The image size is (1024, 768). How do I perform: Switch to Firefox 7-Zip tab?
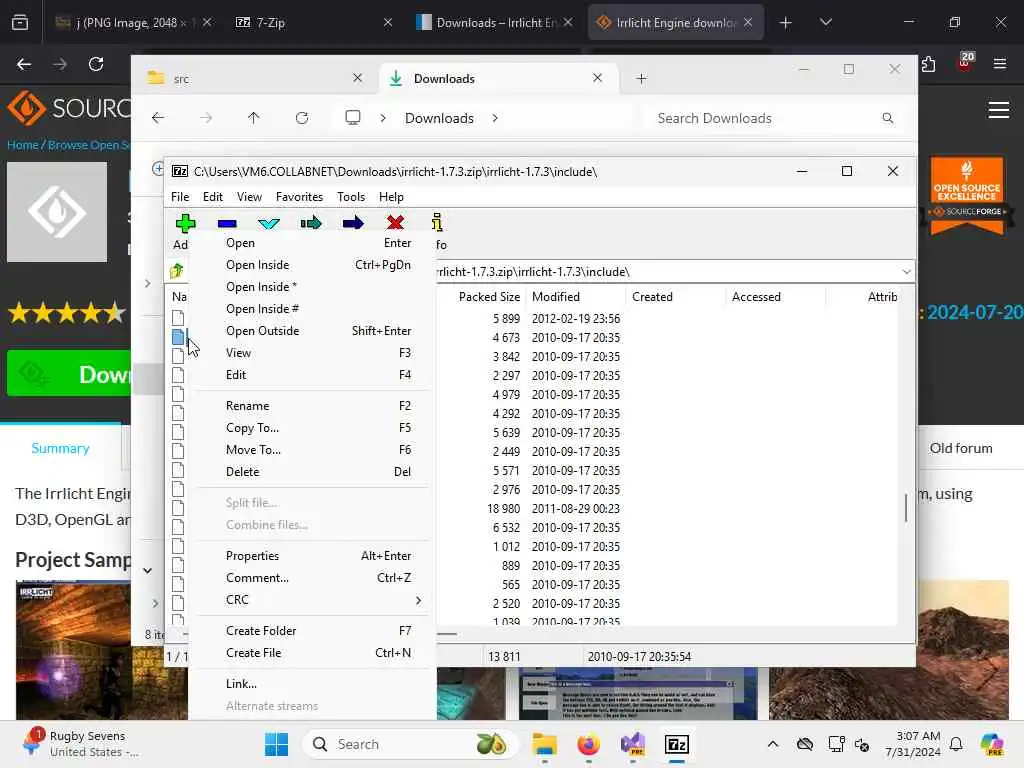pyautogui.click(x=313, y=22)
